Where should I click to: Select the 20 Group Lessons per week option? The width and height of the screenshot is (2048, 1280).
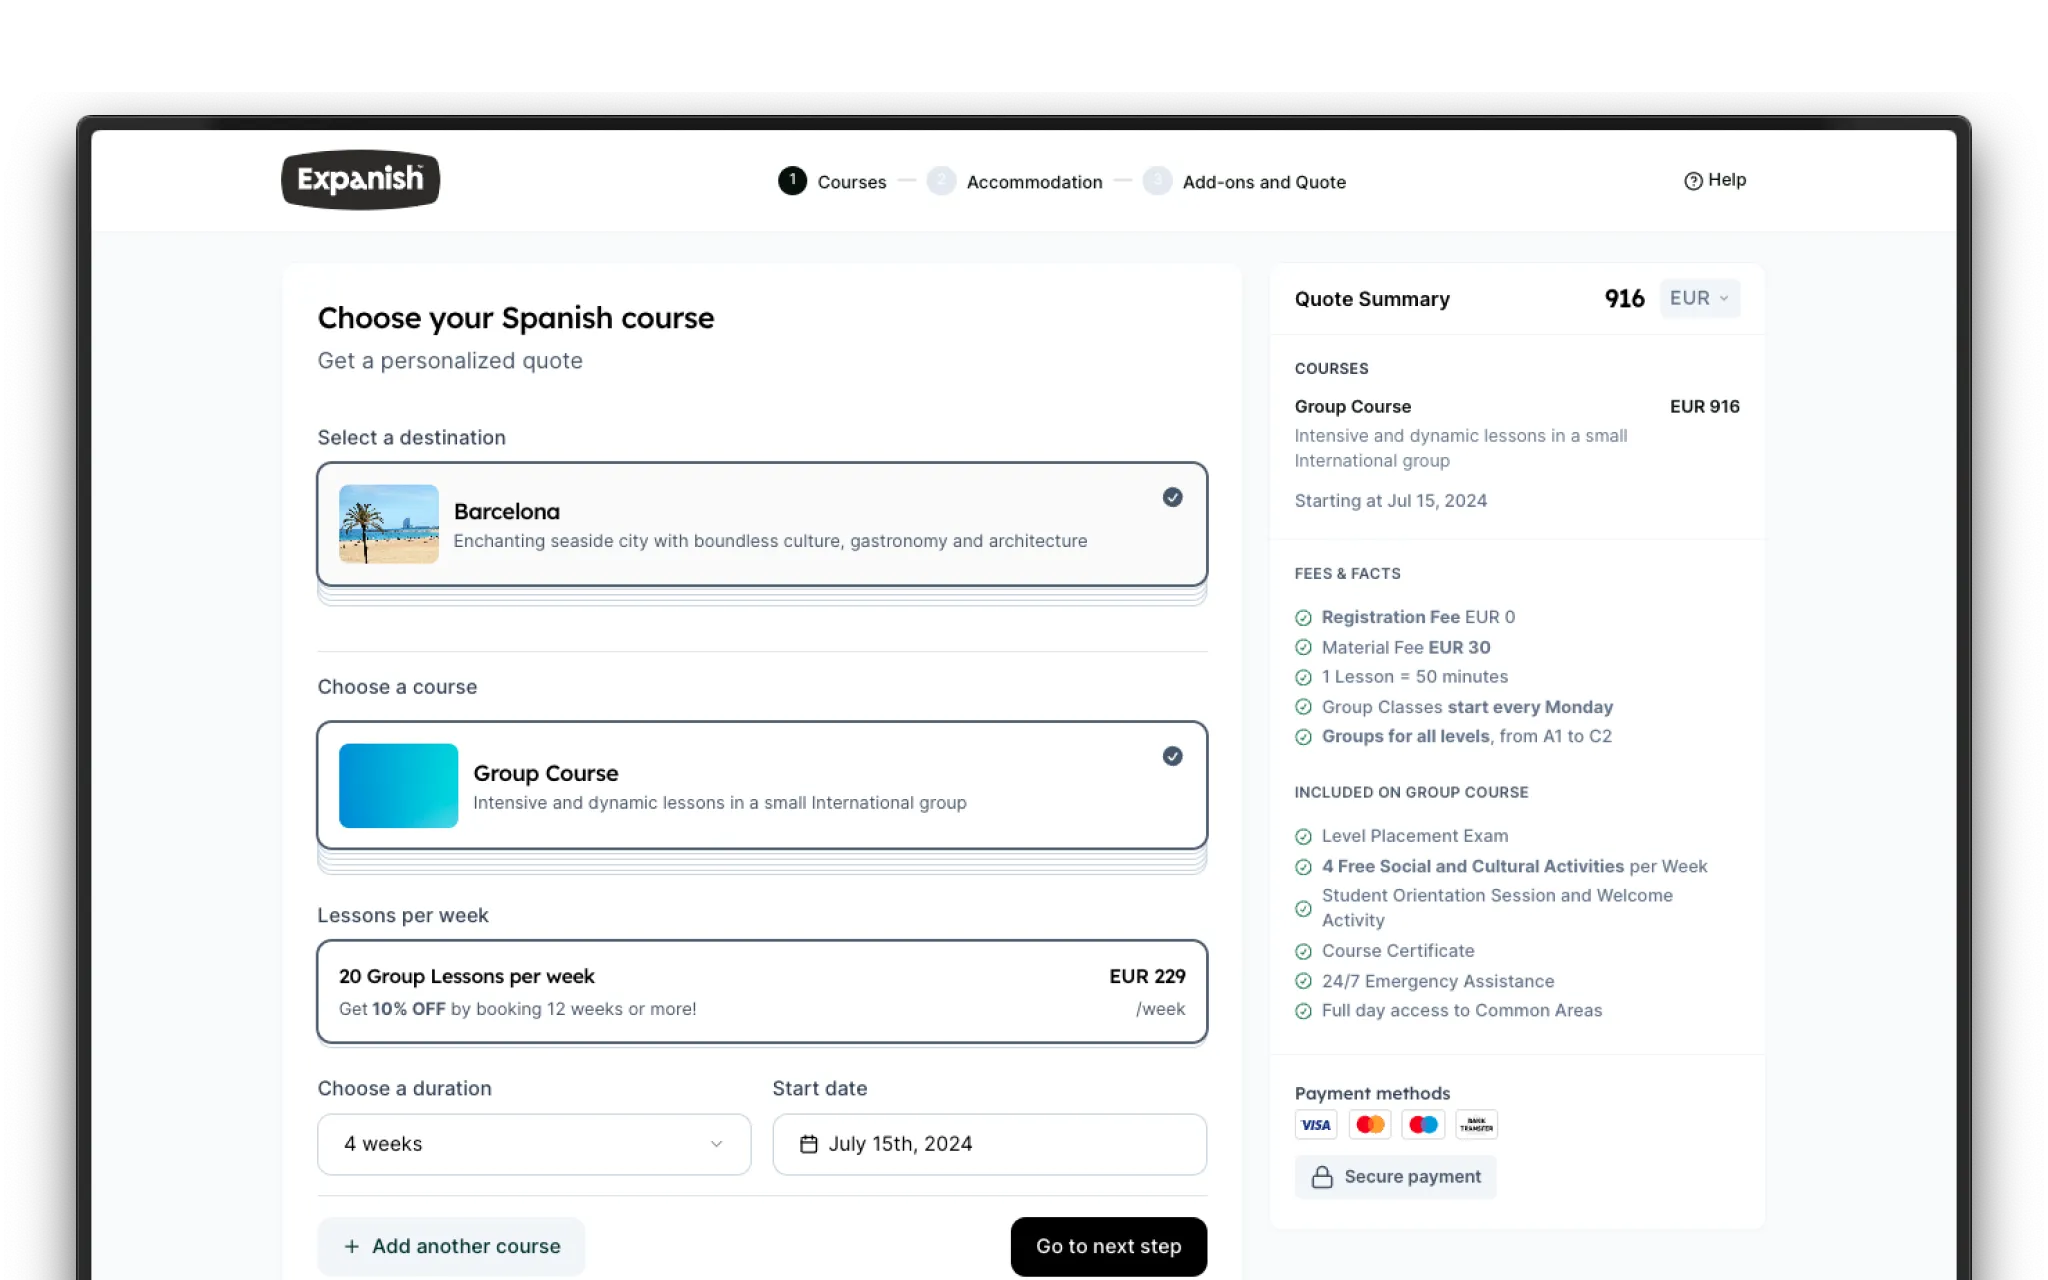pyautogui.click(x=762, y=991)
